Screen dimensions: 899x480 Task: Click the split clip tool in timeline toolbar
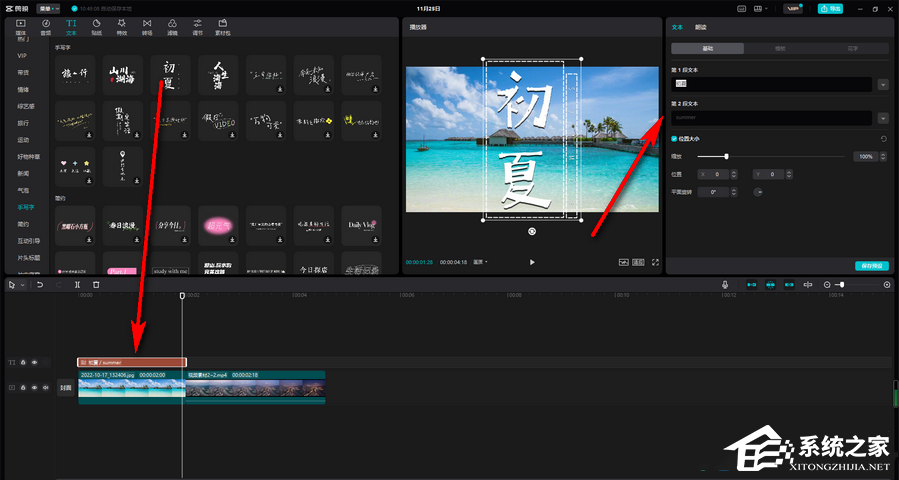click(x=77, y=285)
